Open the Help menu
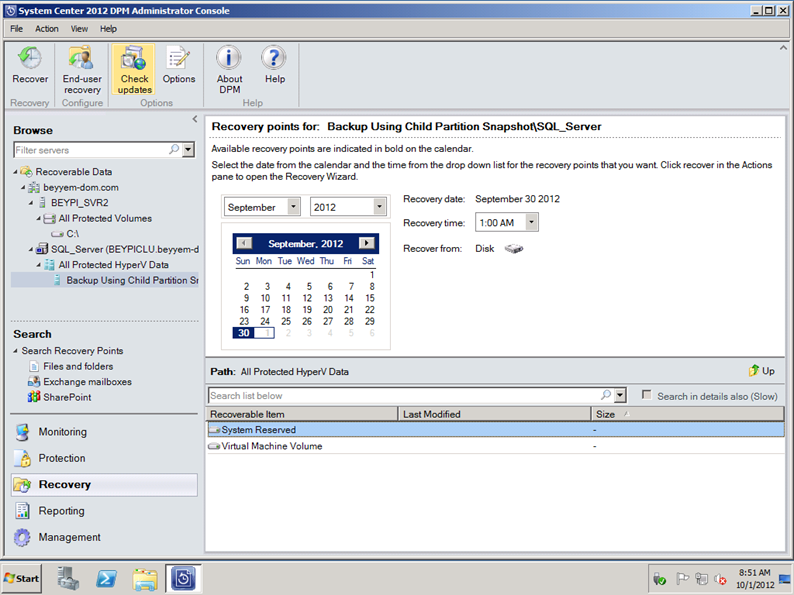794x595 pixels. (x=108, y=29)
